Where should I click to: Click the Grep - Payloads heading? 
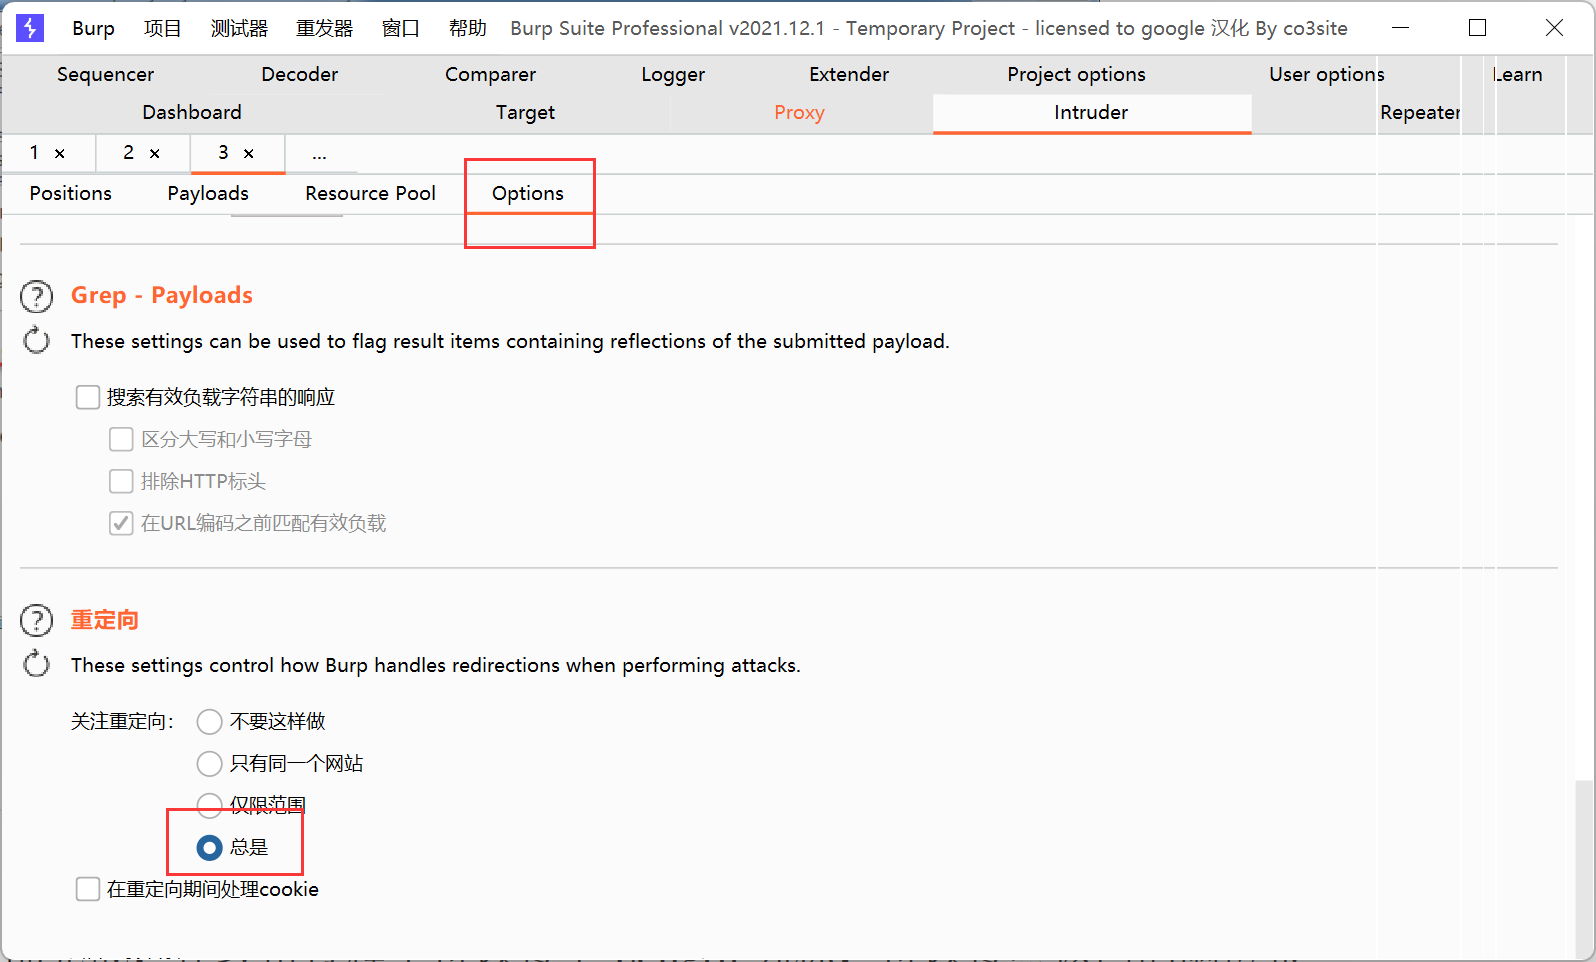tap(162, 295)
